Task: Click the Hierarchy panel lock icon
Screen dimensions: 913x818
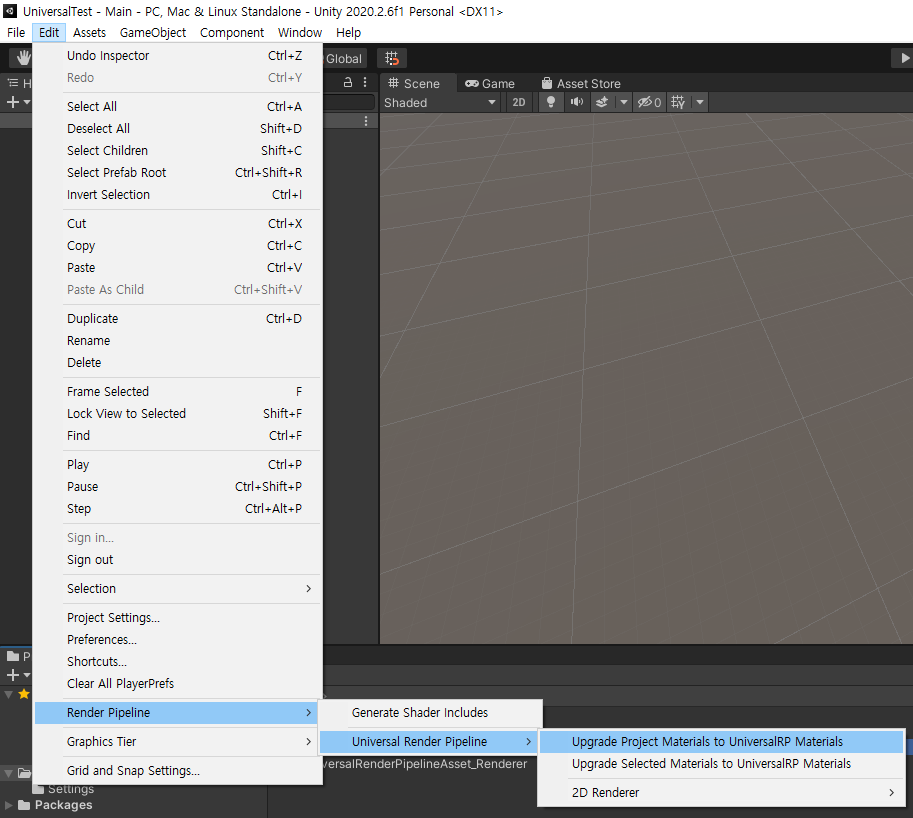Action: 348,82
